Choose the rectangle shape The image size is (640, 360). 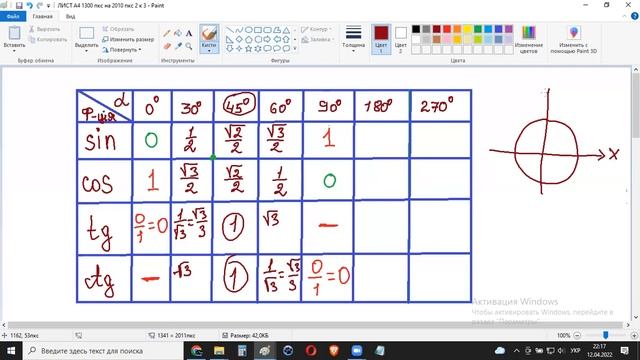coord(258,30)
